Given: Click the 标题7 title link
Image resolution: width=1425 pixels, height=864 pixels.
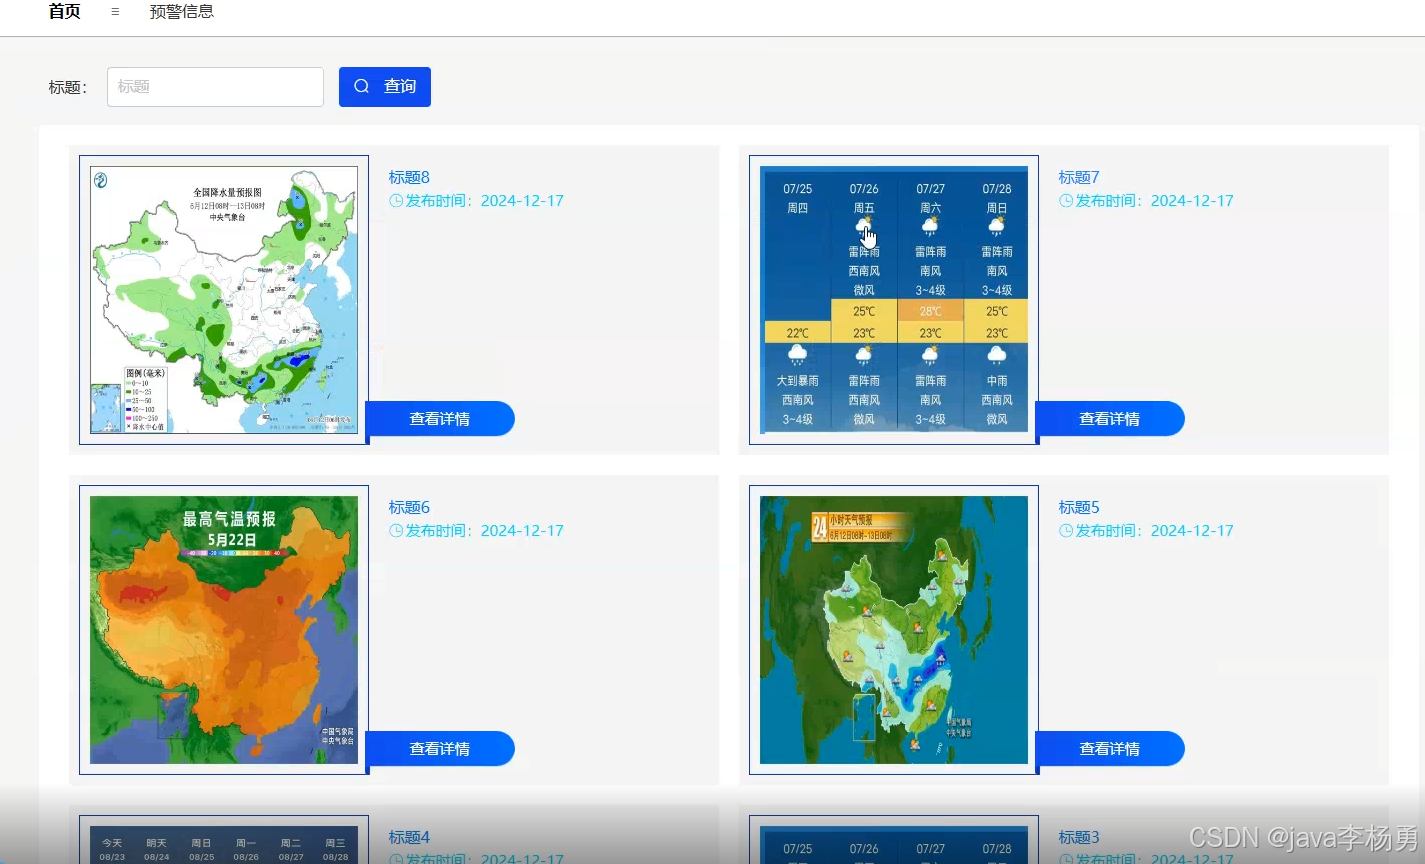Looking at the screenshot, I should click(1079, 177).
